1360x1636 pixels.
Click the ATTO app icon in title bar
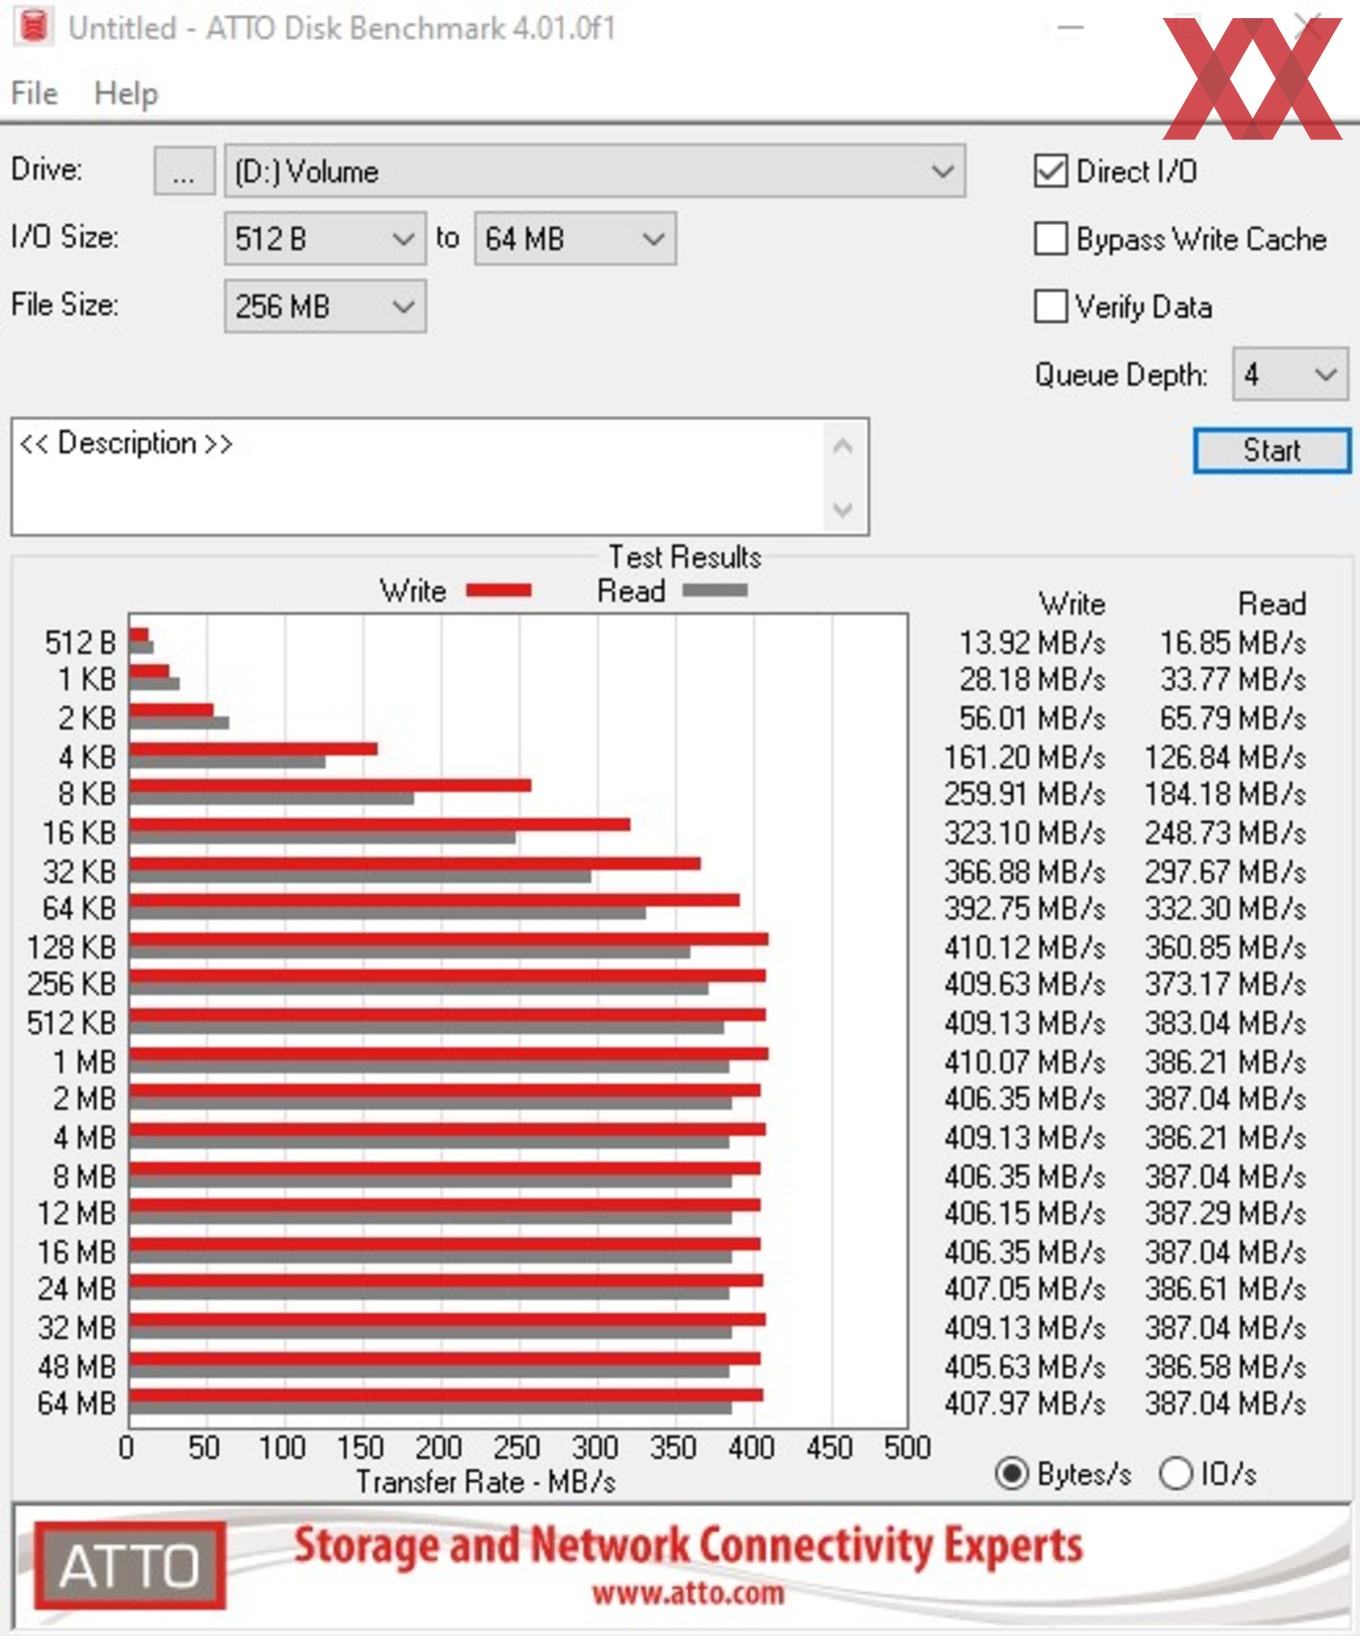click(x=33, y=27)
